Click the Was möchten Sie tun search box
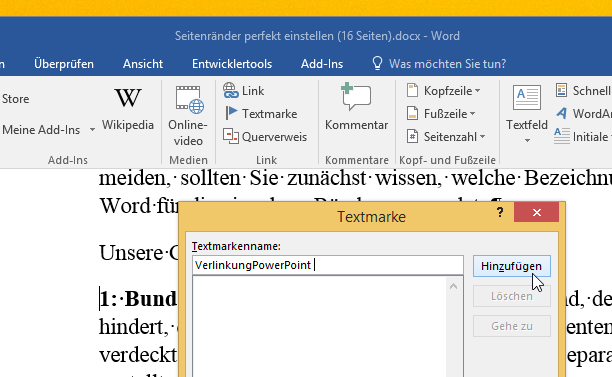 click(447, 64)
